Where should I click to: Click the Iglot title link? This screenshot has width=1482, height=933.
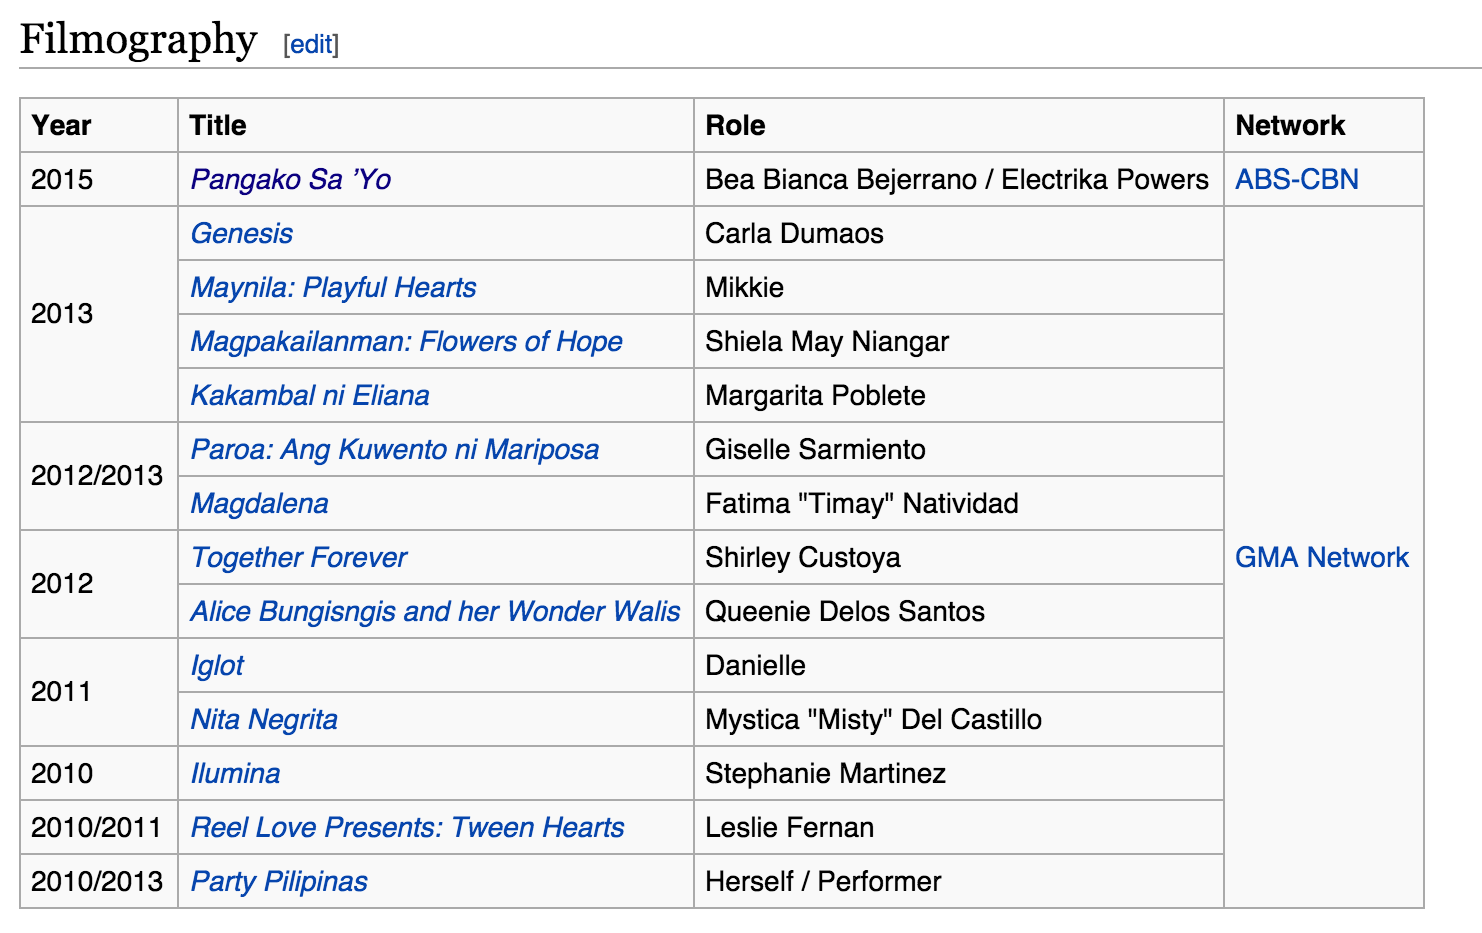217,666
